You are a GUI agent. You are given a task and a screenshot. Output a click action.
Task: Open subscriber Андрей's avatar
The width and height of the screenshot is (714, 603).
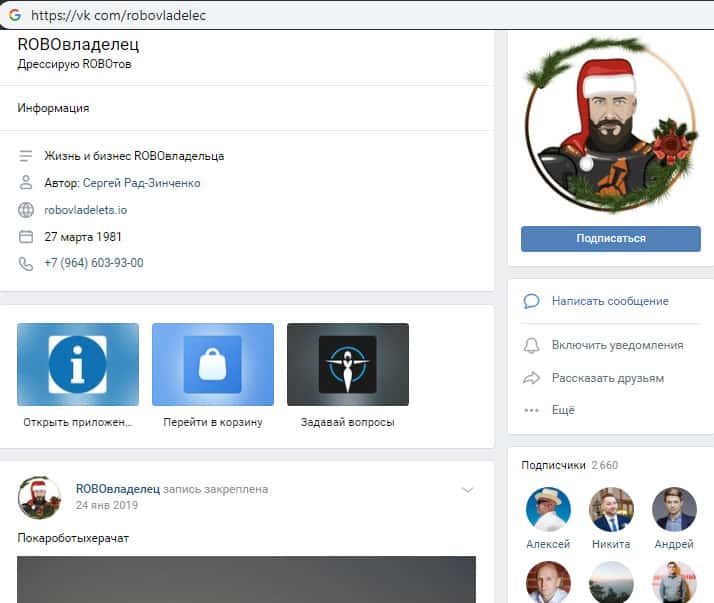[x=674, y=509]
